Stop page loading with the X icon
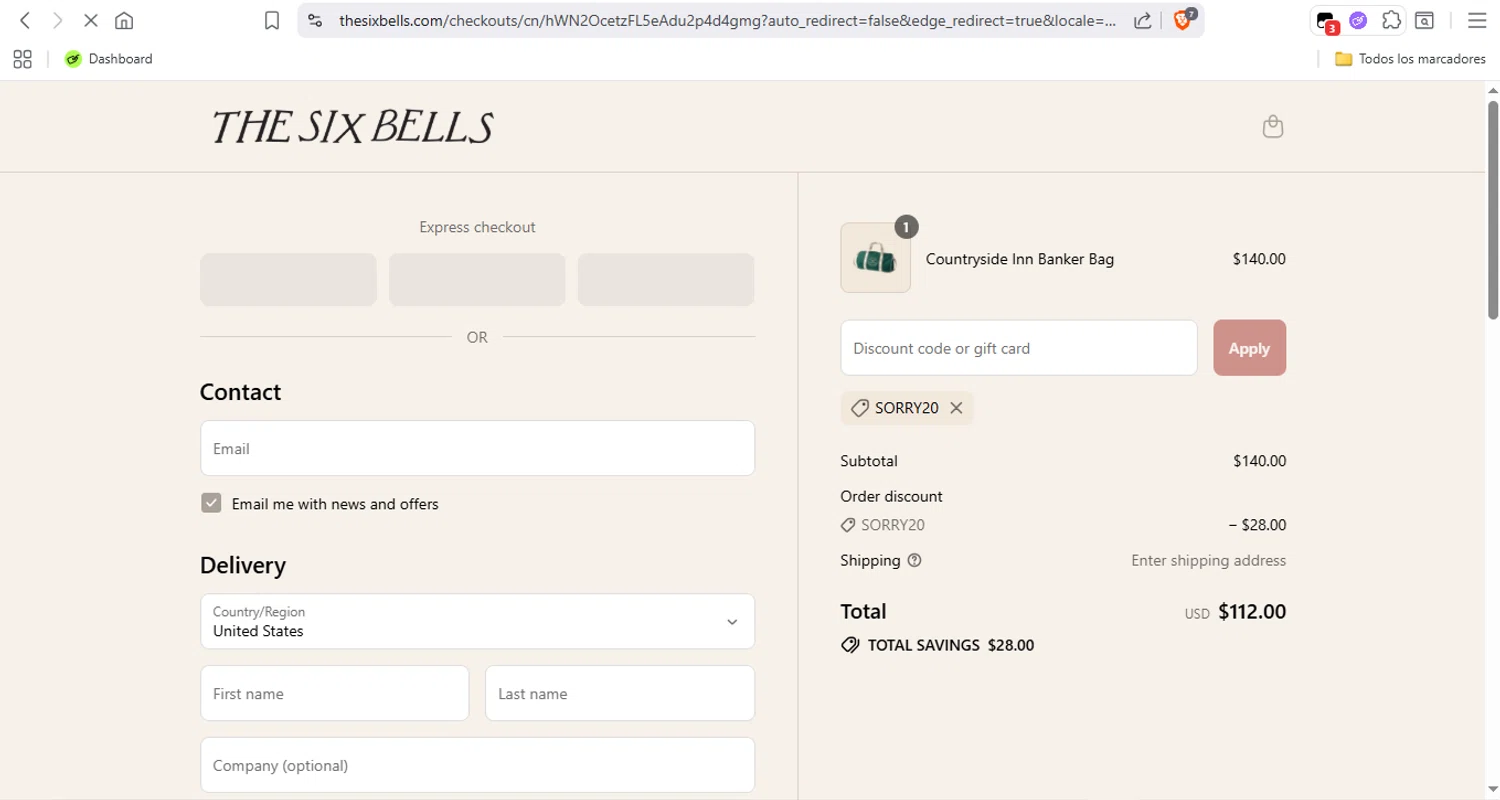The width and height of the screenshot is (1500, 800). [x=90, y=20]
